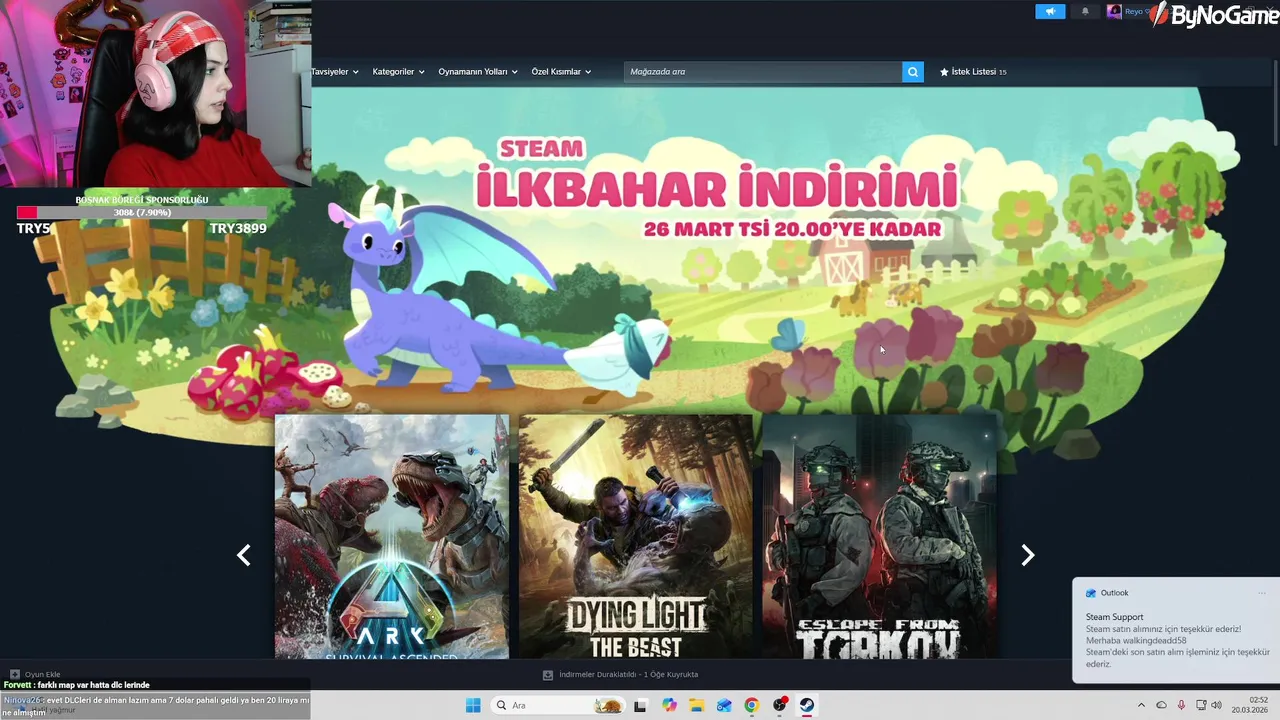Go to next carousel games
The width and height of the screenshot is (1280, 720).
coord(1027,555)
